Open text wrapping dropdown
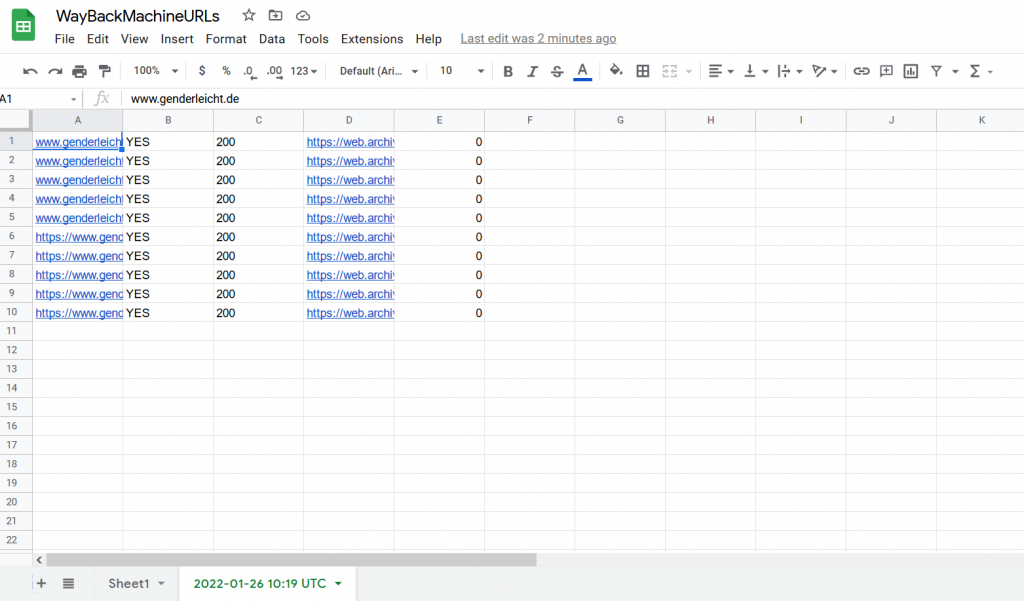1024x601 pixels. (790, 71)
